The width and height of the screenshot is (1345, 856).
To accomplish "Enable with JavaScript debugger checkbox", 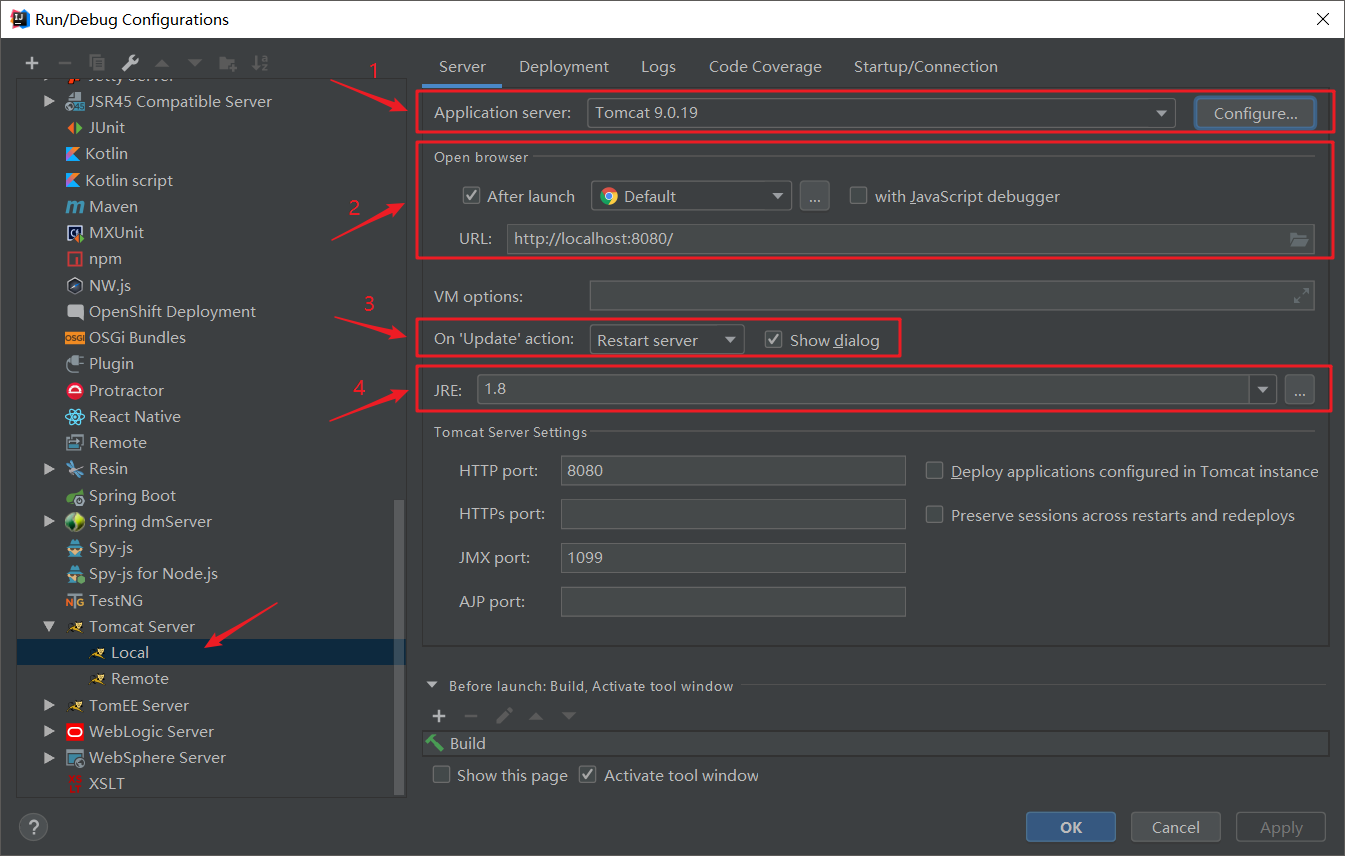I will pyautogui.click(x=858, y=196).
